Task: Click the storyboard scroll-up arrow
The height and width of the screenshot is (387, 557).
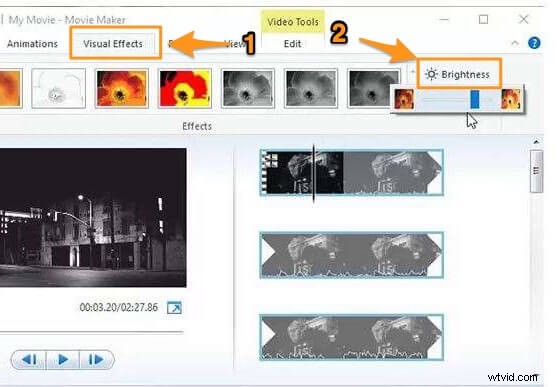Action: click(x=536, y=142)
